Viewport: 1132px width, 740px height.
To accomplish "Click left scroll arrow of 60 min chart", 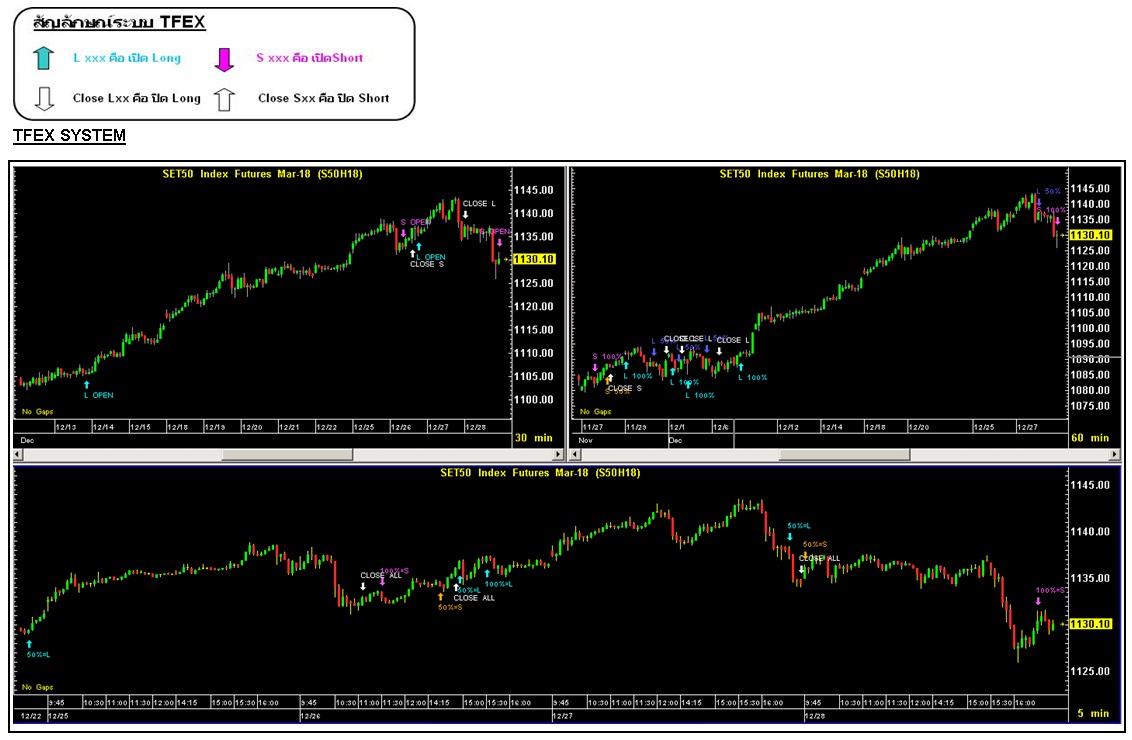I will 575,454.
